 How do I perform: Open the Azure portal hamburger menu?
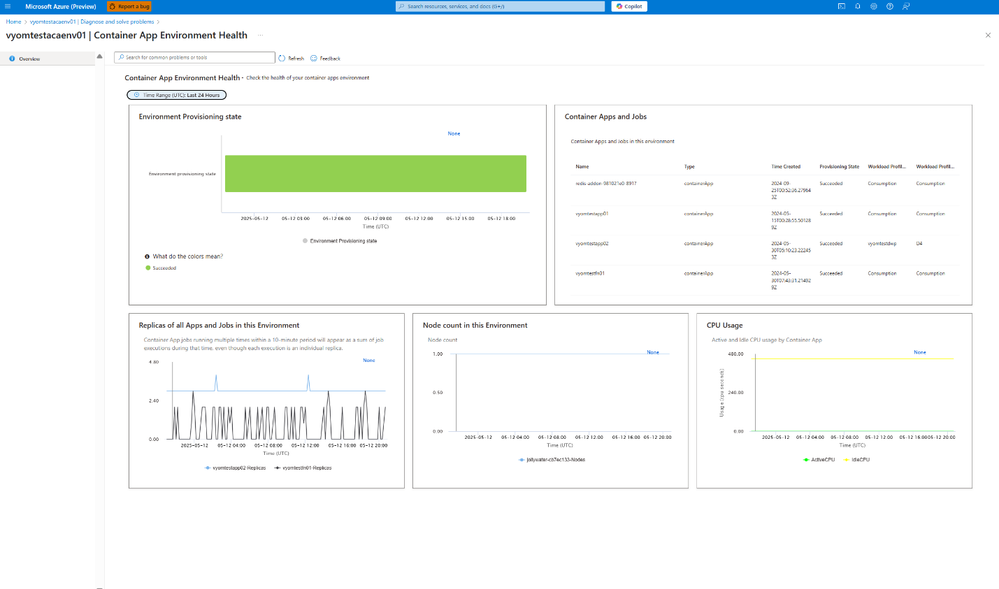(8, 6)
